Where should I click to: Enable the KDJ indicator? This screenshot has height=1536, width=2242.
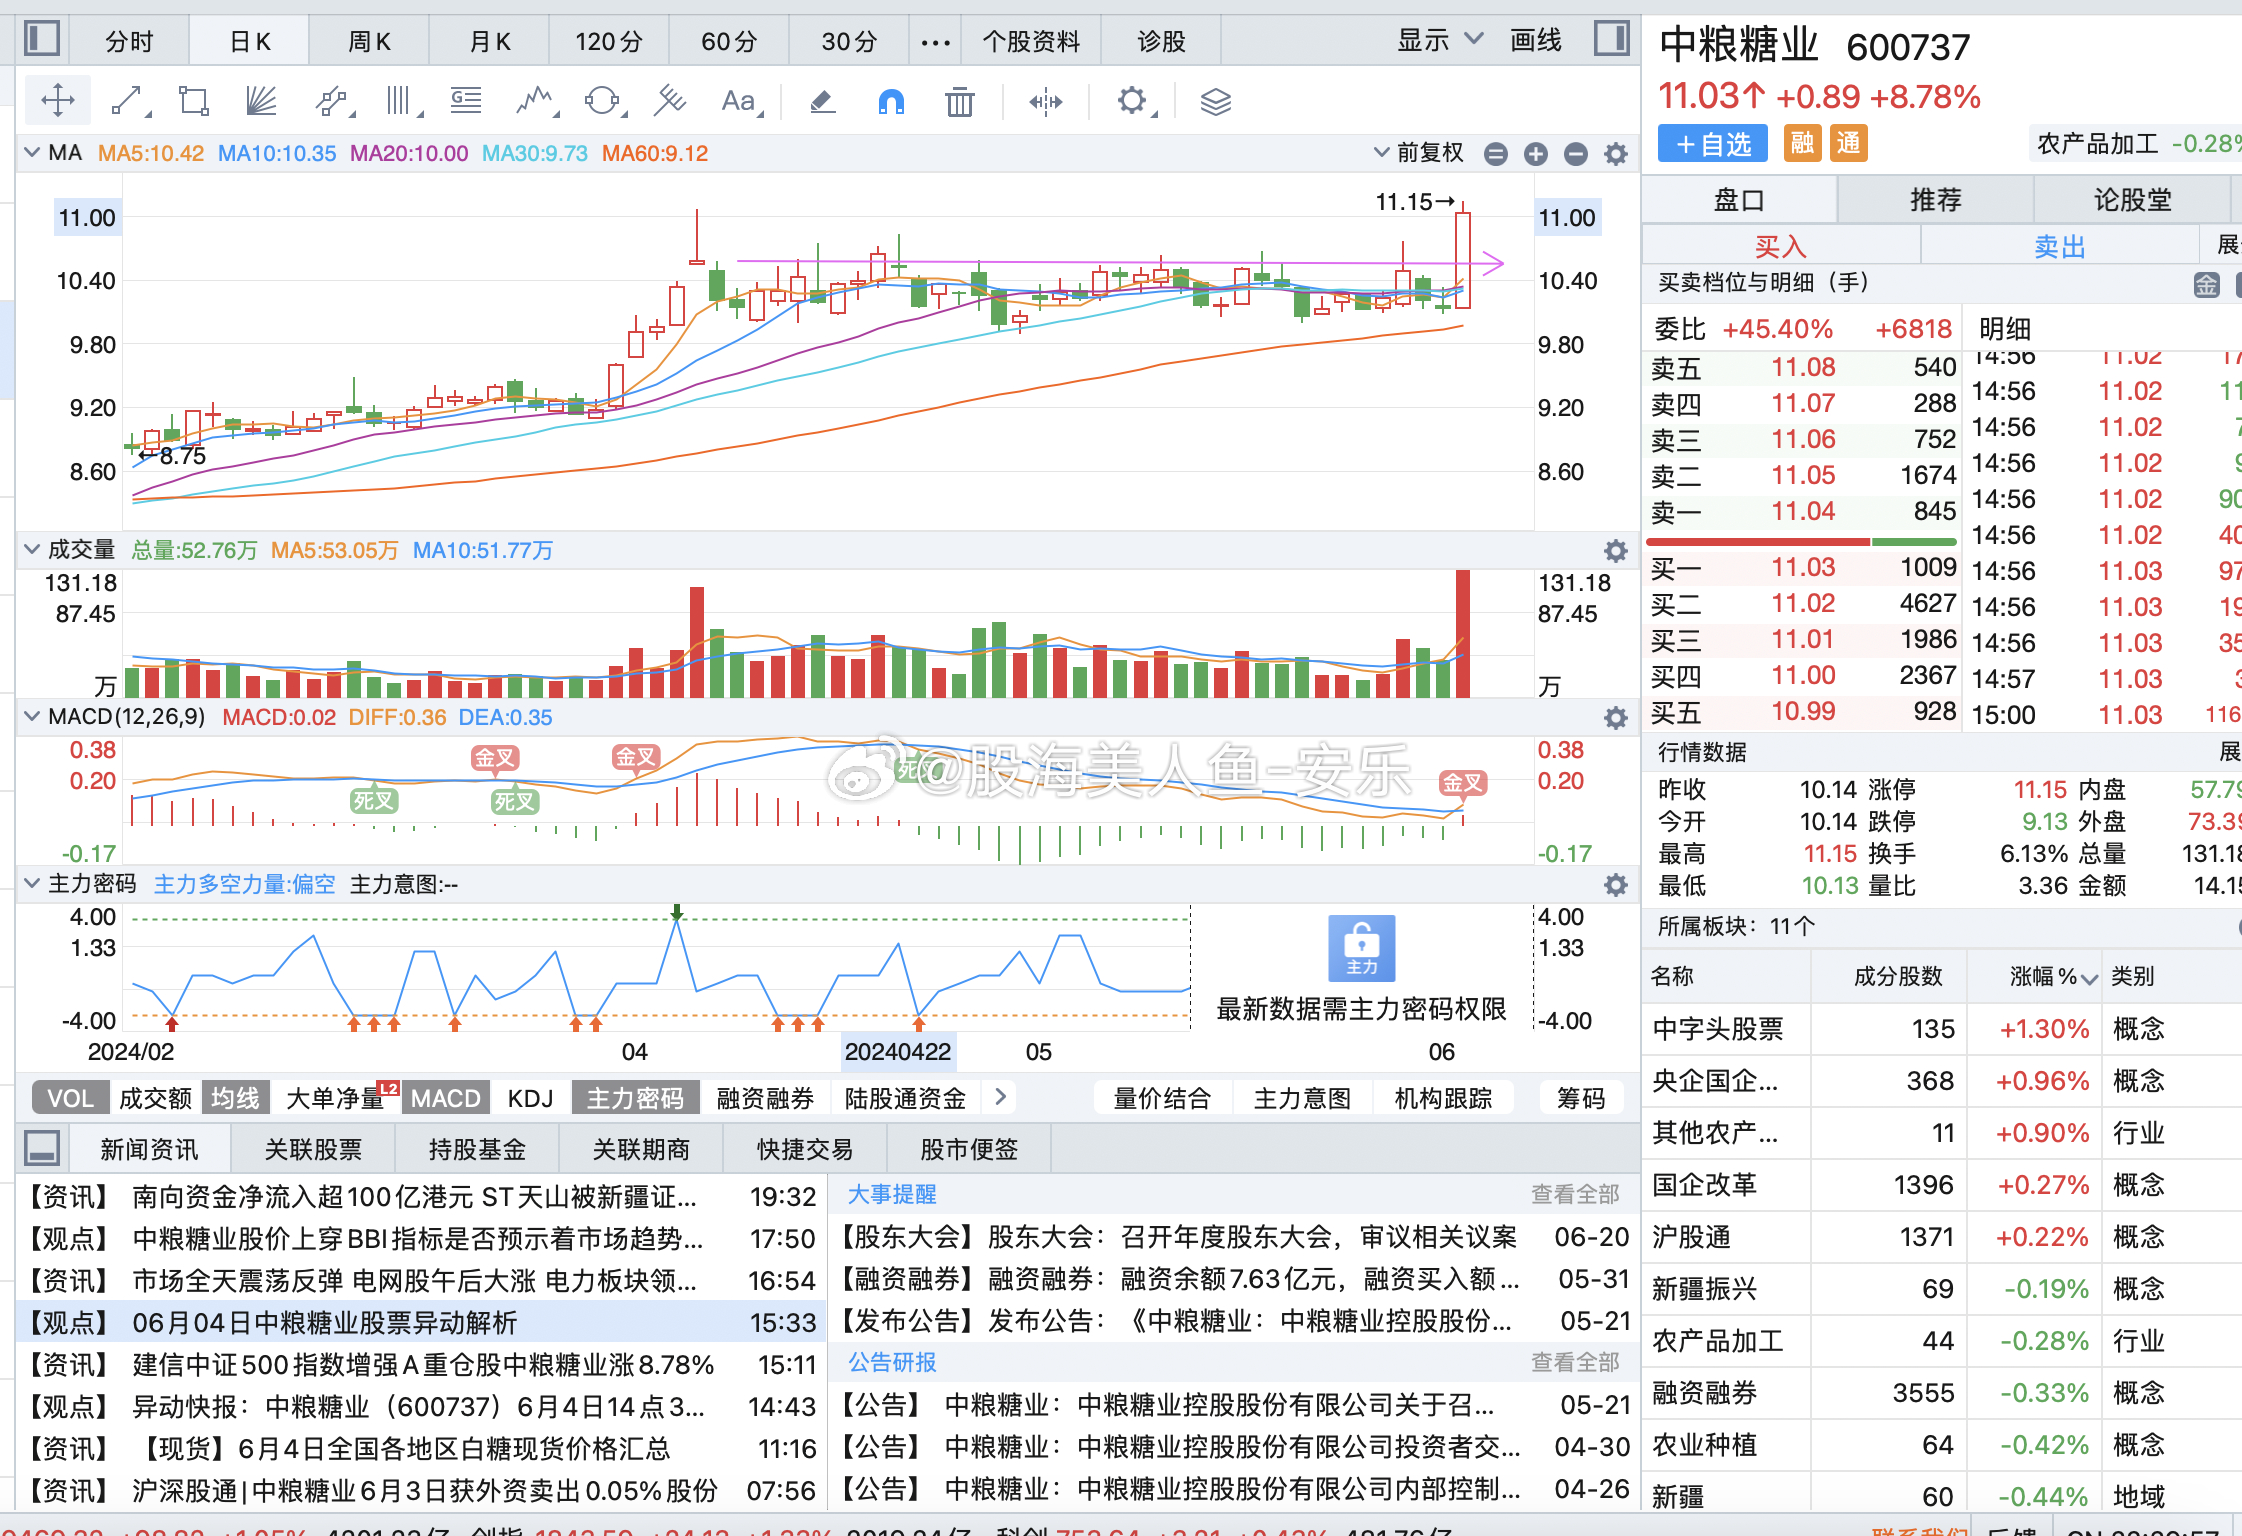[x=530, y=1098]
